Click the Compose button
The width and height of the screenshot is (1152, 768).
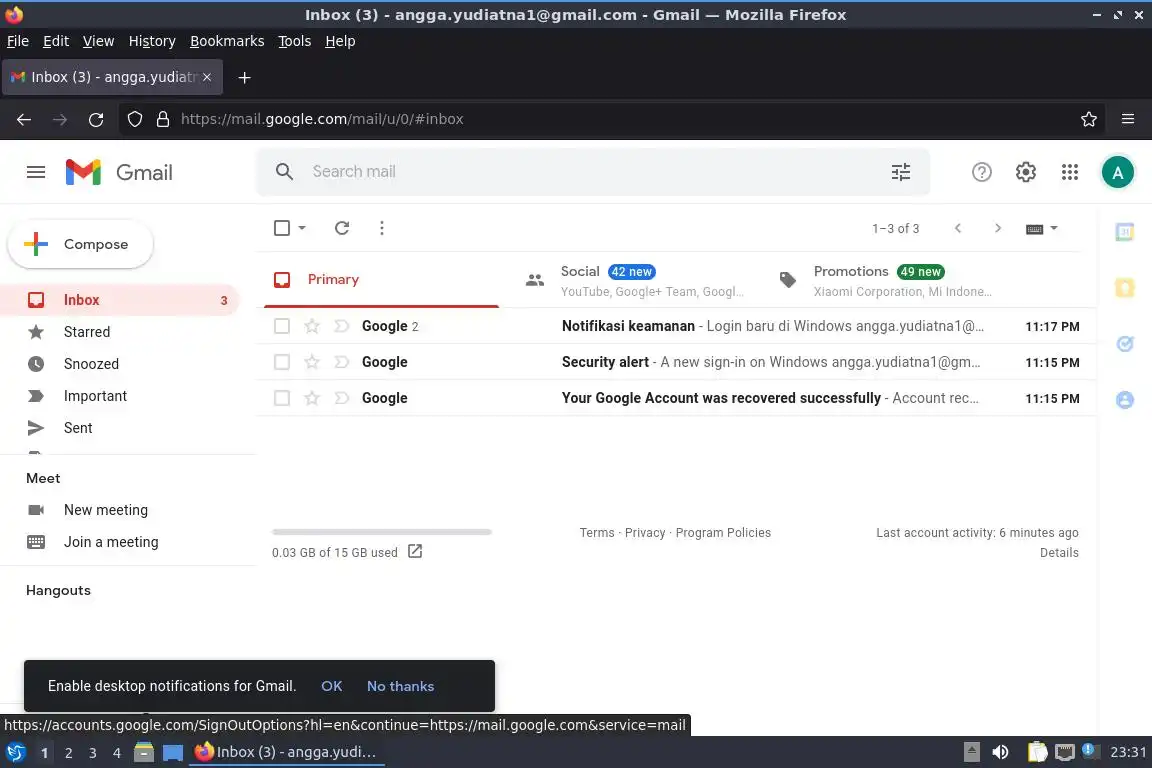pos(81,244)
